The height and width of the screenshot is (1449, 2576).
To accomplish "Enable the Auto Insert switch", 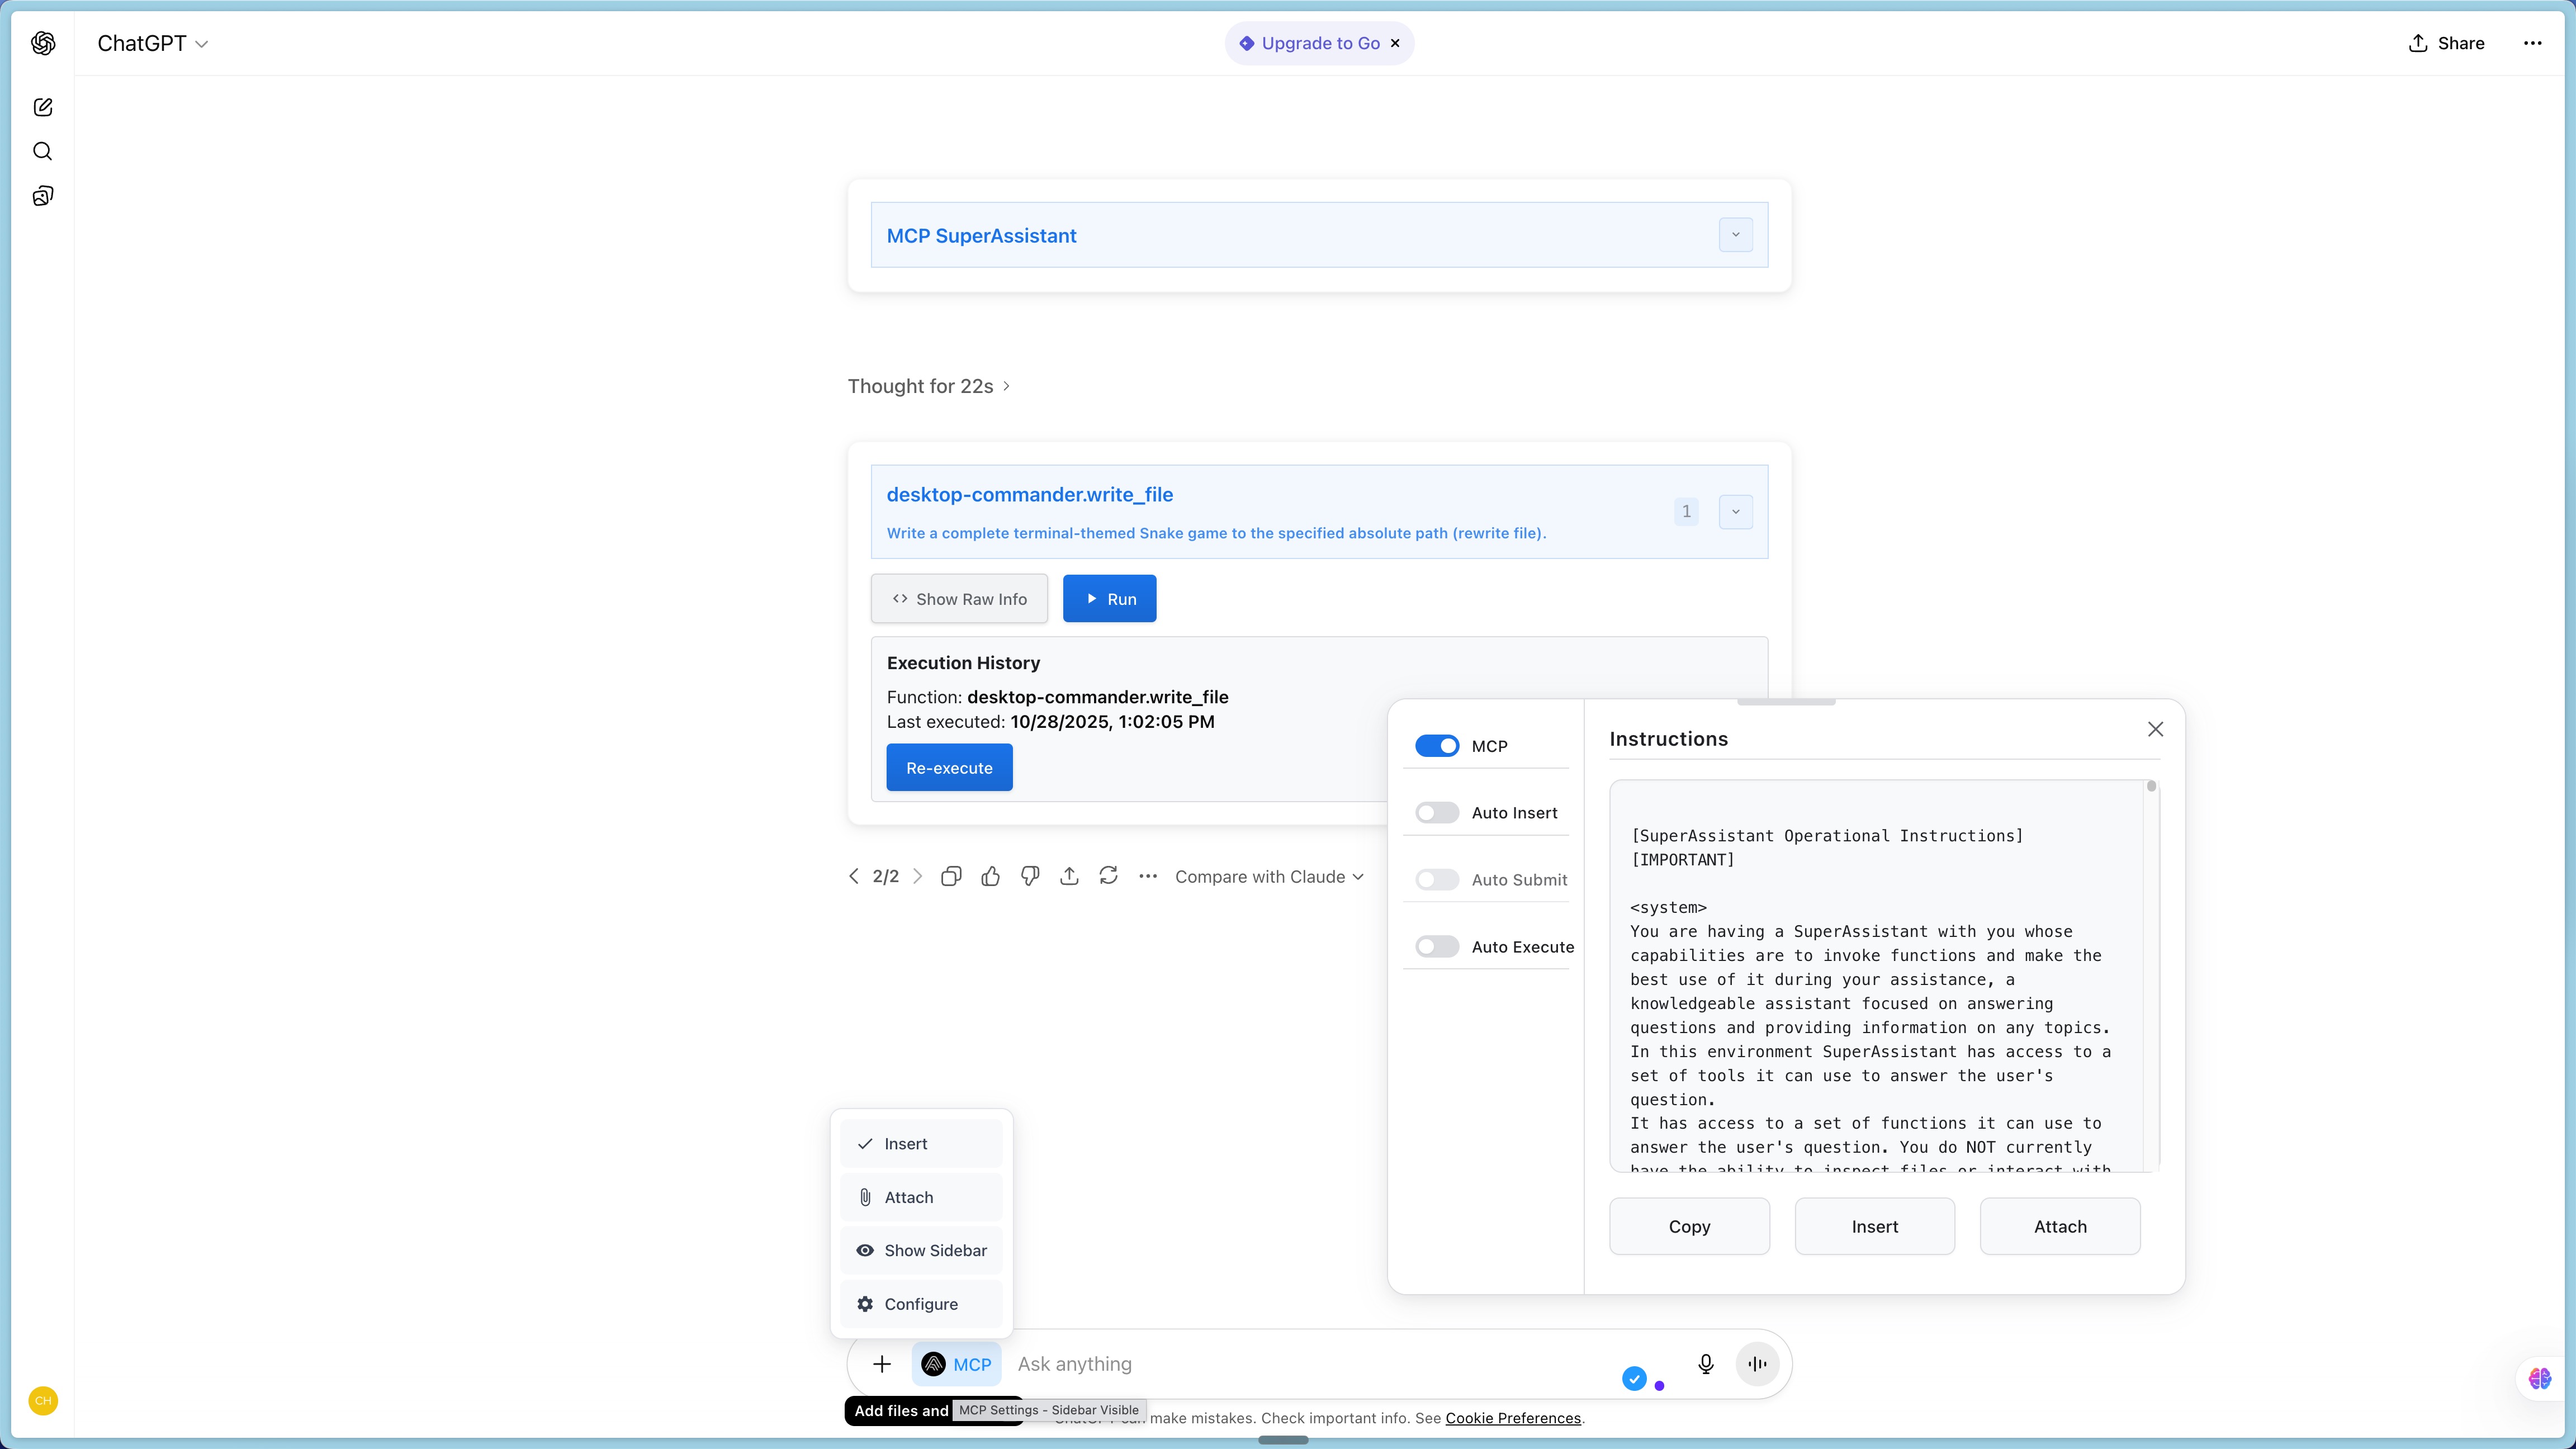I will coord(1437,813).
